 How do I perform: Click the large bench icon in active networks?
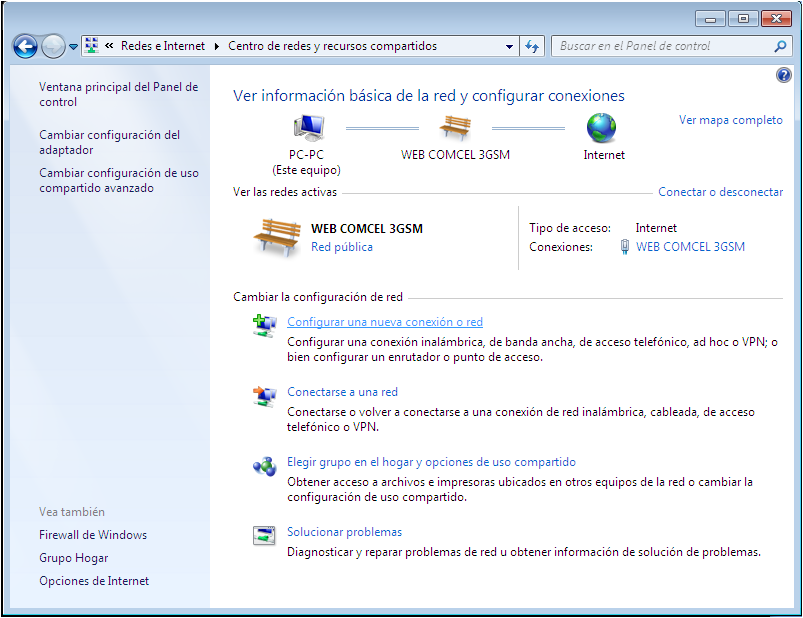tap(277, 237)
